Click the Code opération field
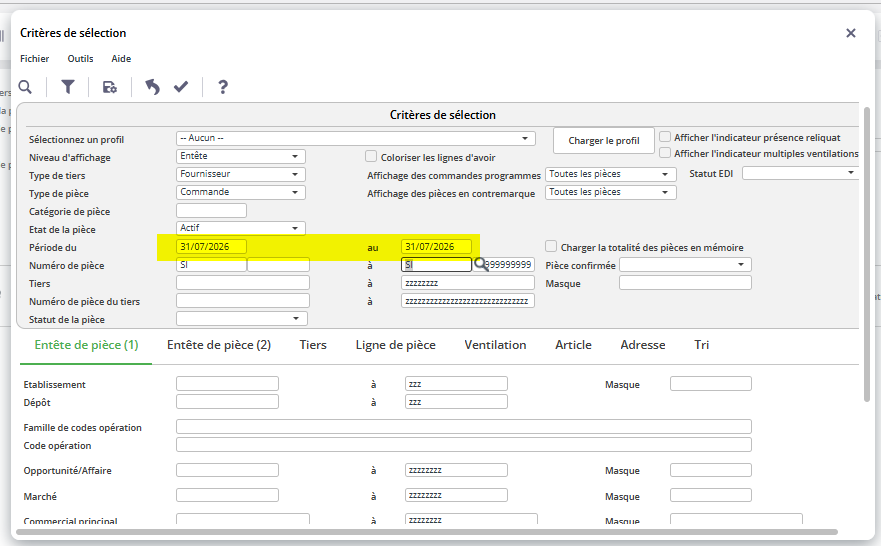The width and height of the screenshot is (881, 546). (x=464, y=444)
